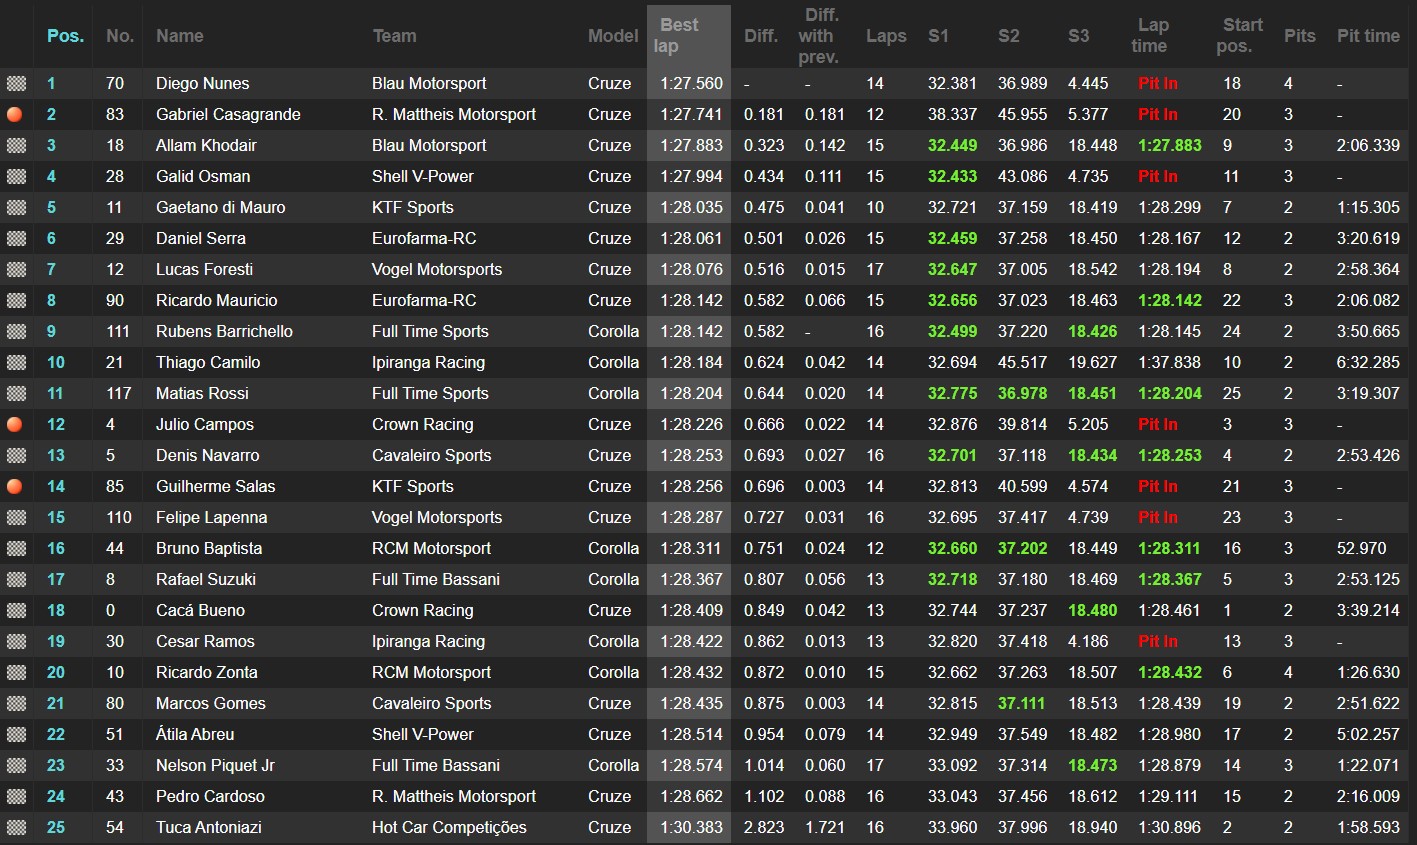Click team Shell V-Power for Átila Abreu
1417x845 pixels.
point(423,734)
